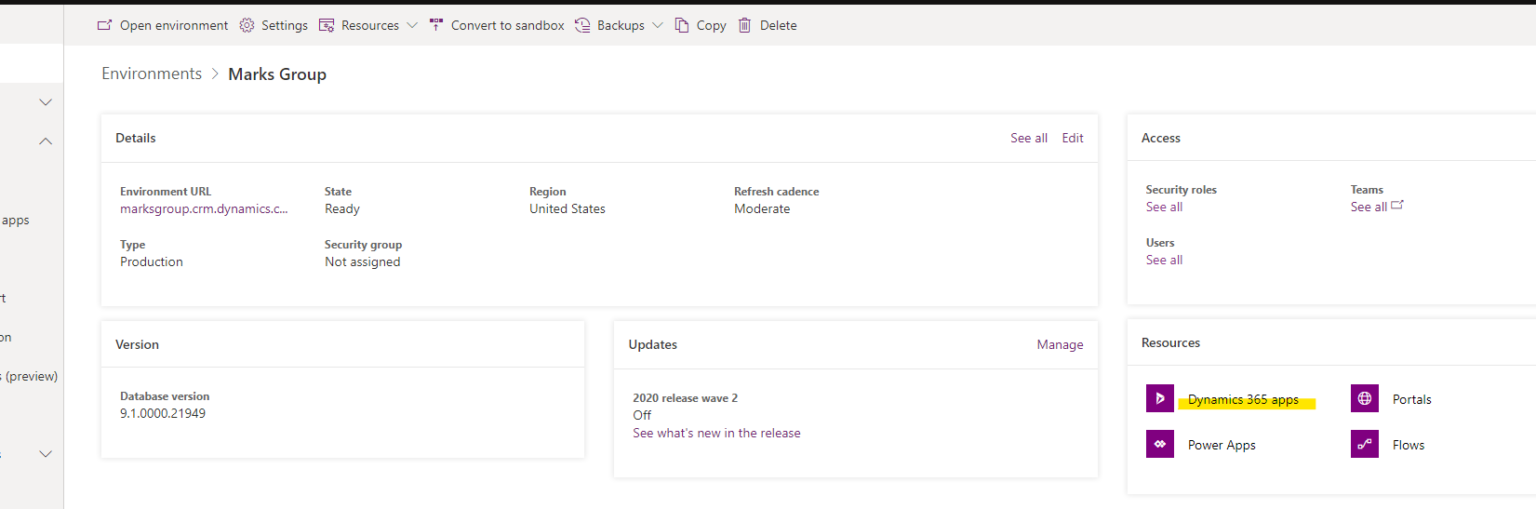The width and height of the screenshot is (1536, 509).
Task: Open the Backups menu label
Action: click(621, 25)
